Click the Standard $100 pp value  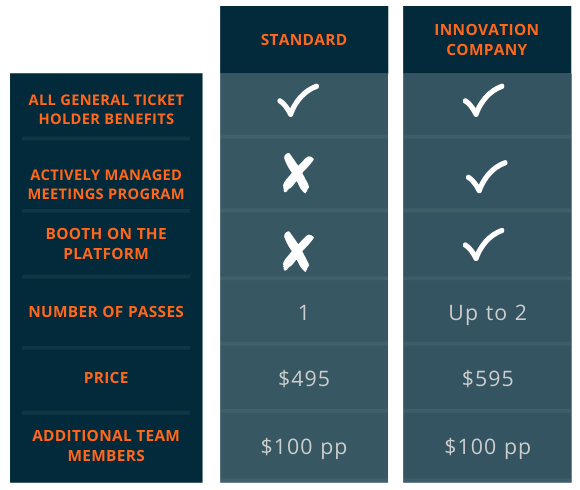click(304, 447)
